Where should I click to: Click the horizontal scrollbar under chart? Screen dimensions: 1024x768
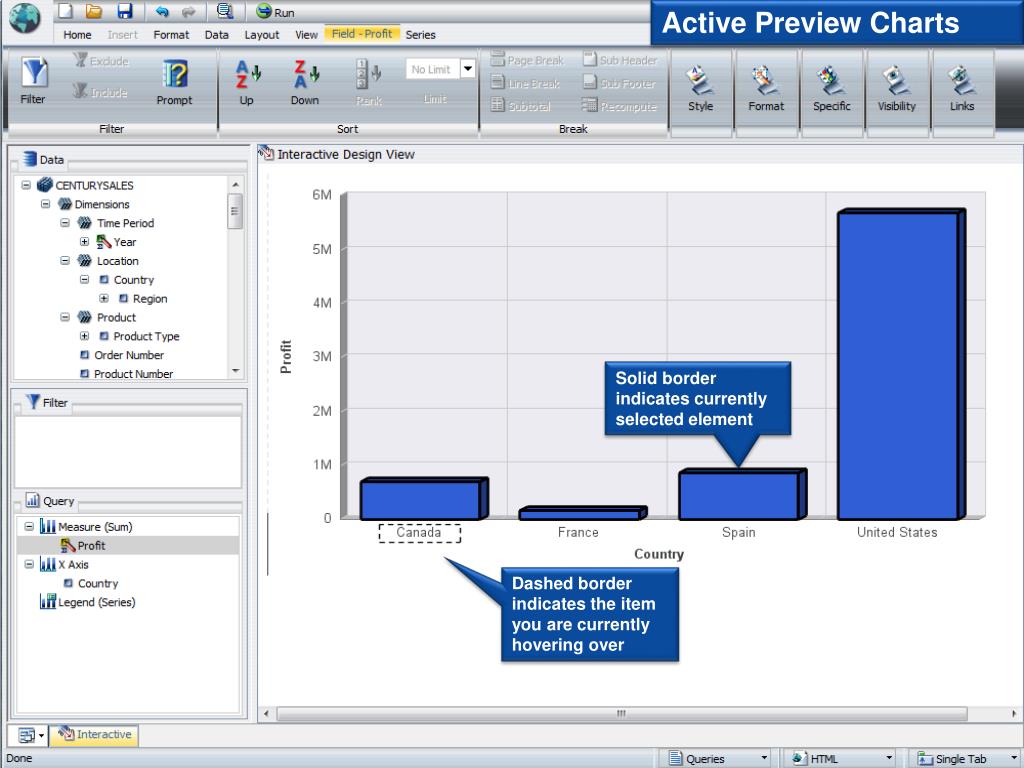(620, 714)
